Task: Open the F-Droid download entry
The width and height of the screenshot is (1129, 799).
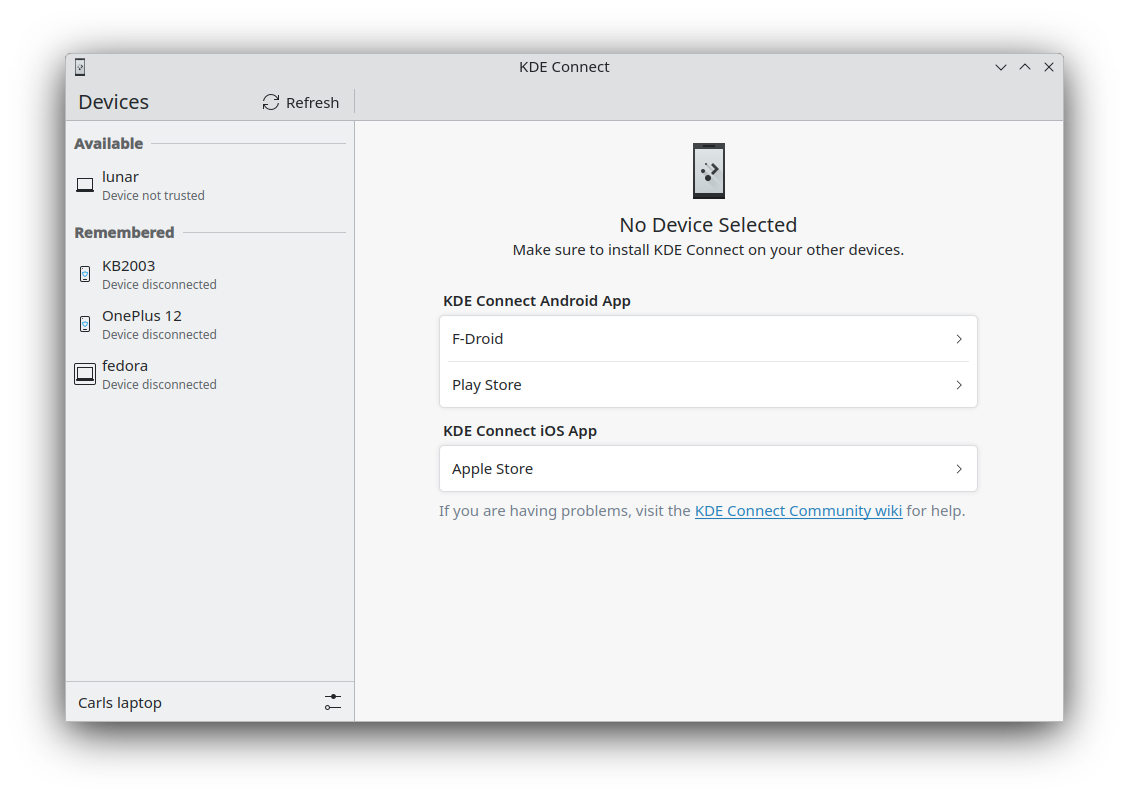Action: (x=709, y=338)
